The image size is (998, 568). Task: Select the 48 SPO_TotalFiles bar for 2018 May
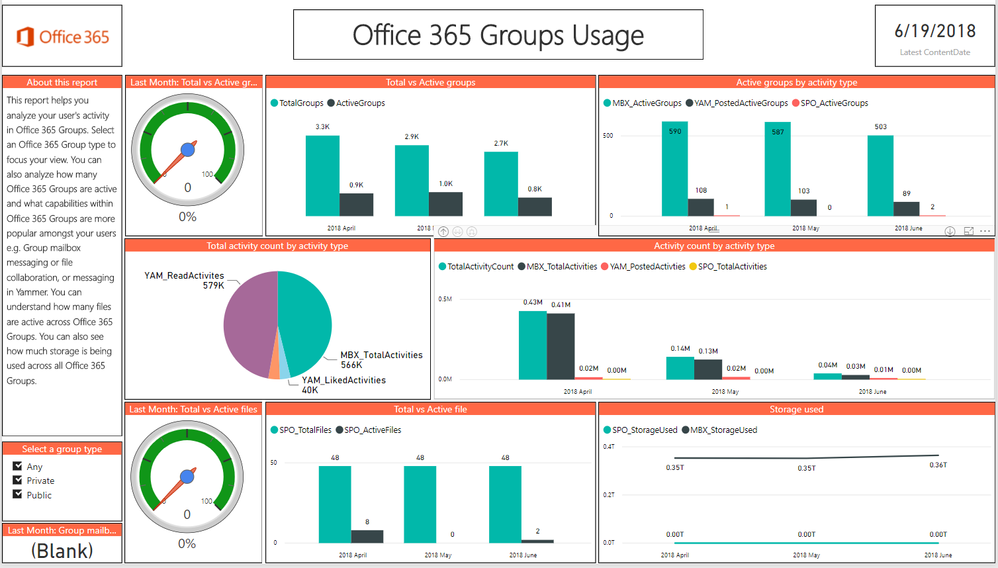[420, 504]
